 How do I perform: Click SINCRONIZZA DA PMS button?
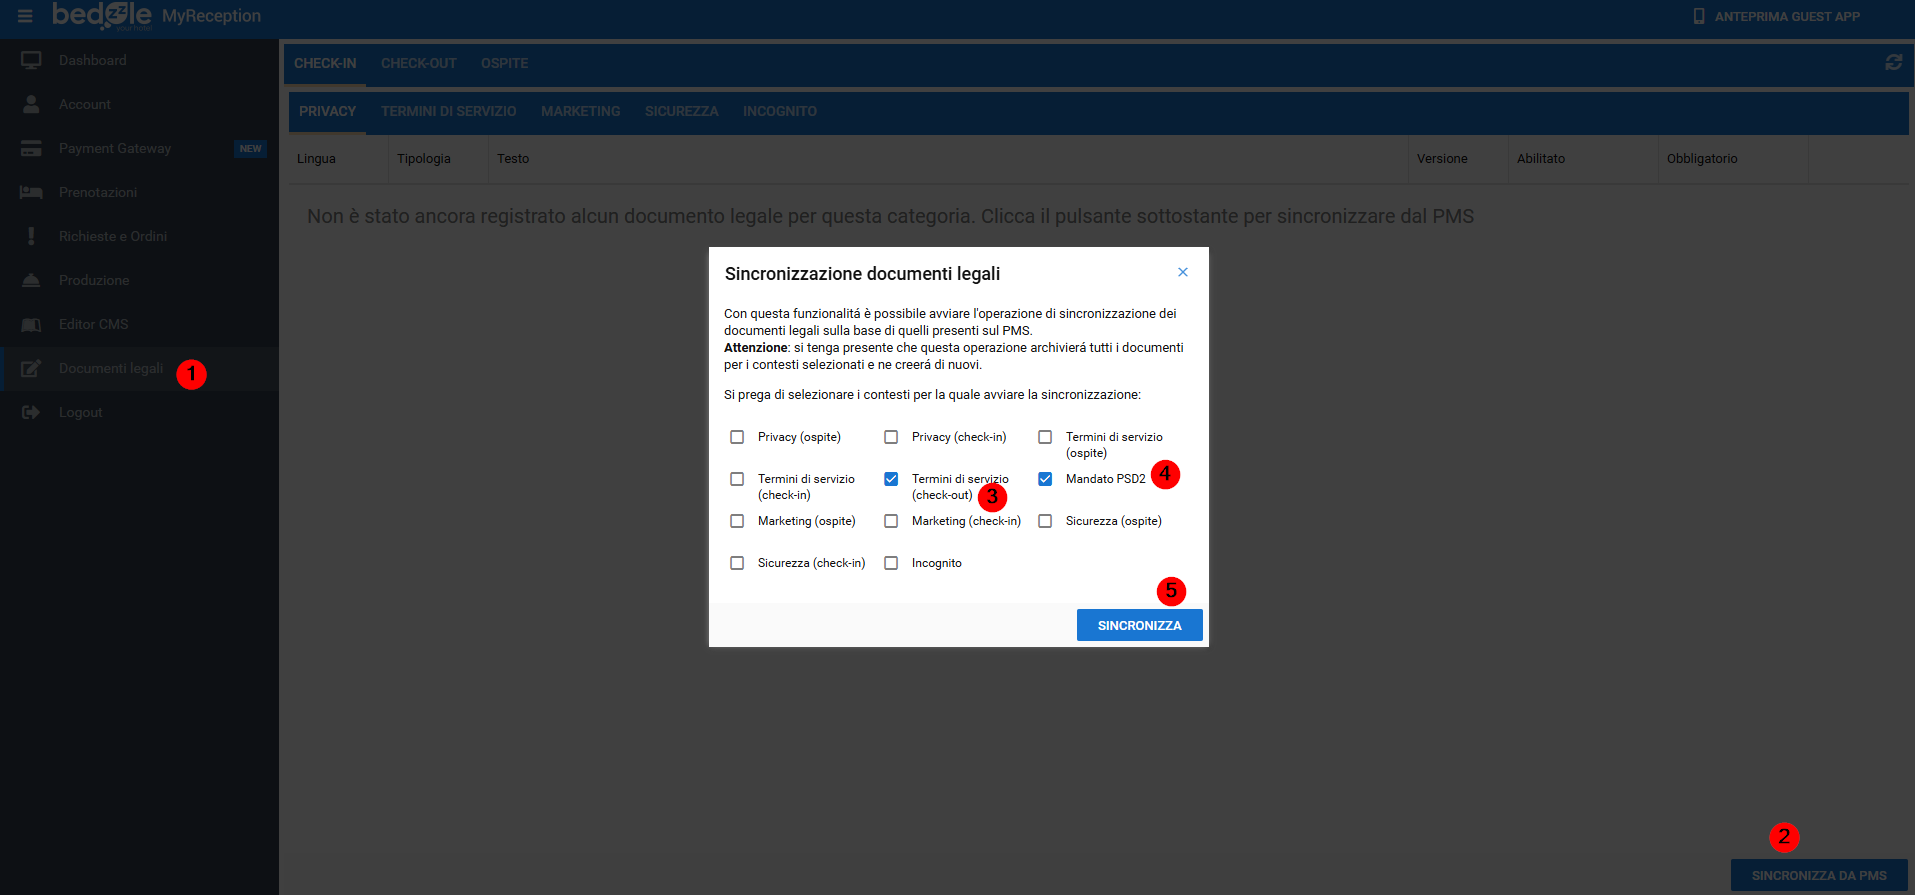1818,875
